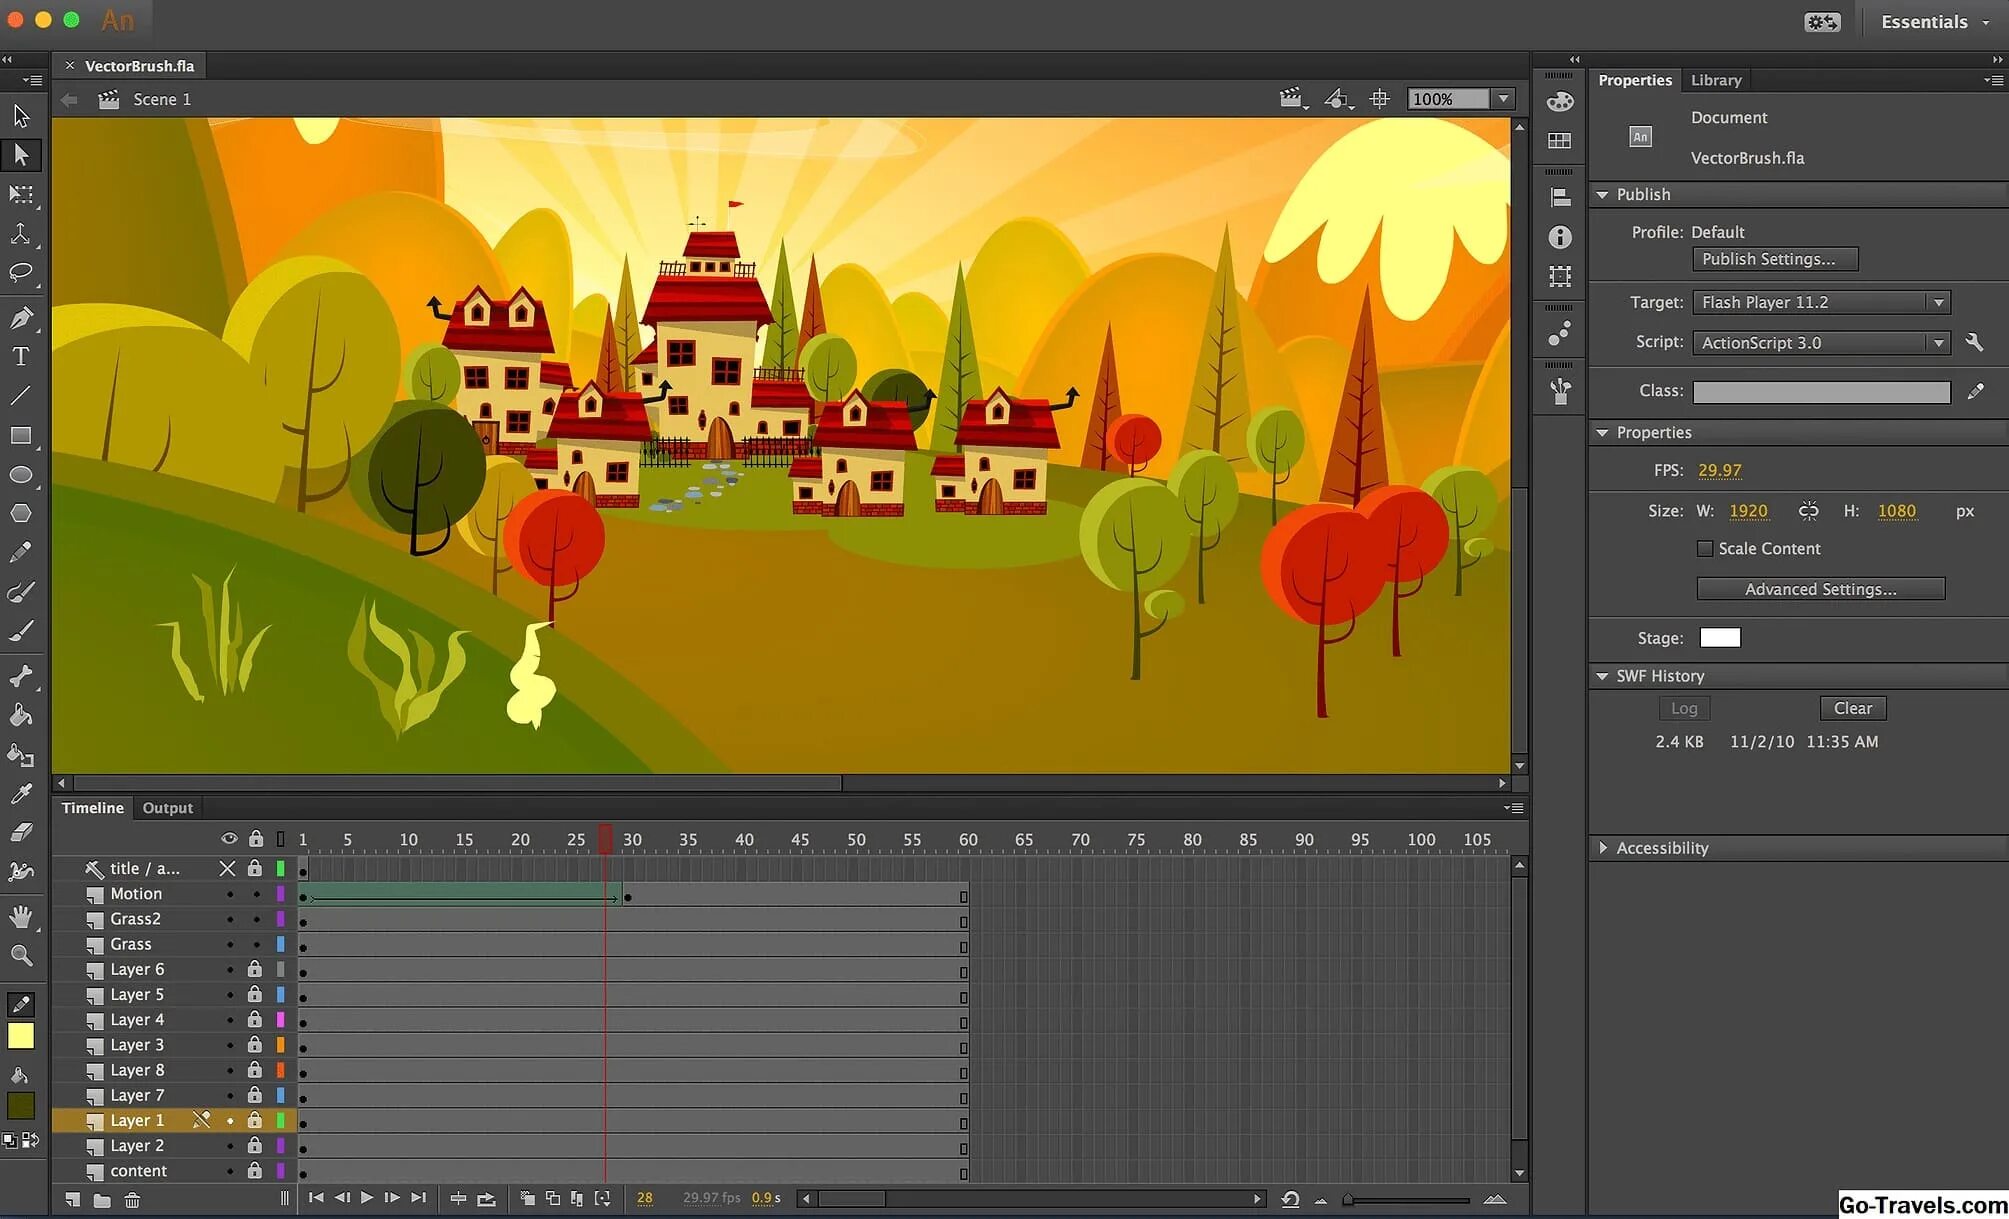This screenshot has height=1219, width=2009.
Task: Switch to the Zoom tool
Action: (x=20, y=955)
